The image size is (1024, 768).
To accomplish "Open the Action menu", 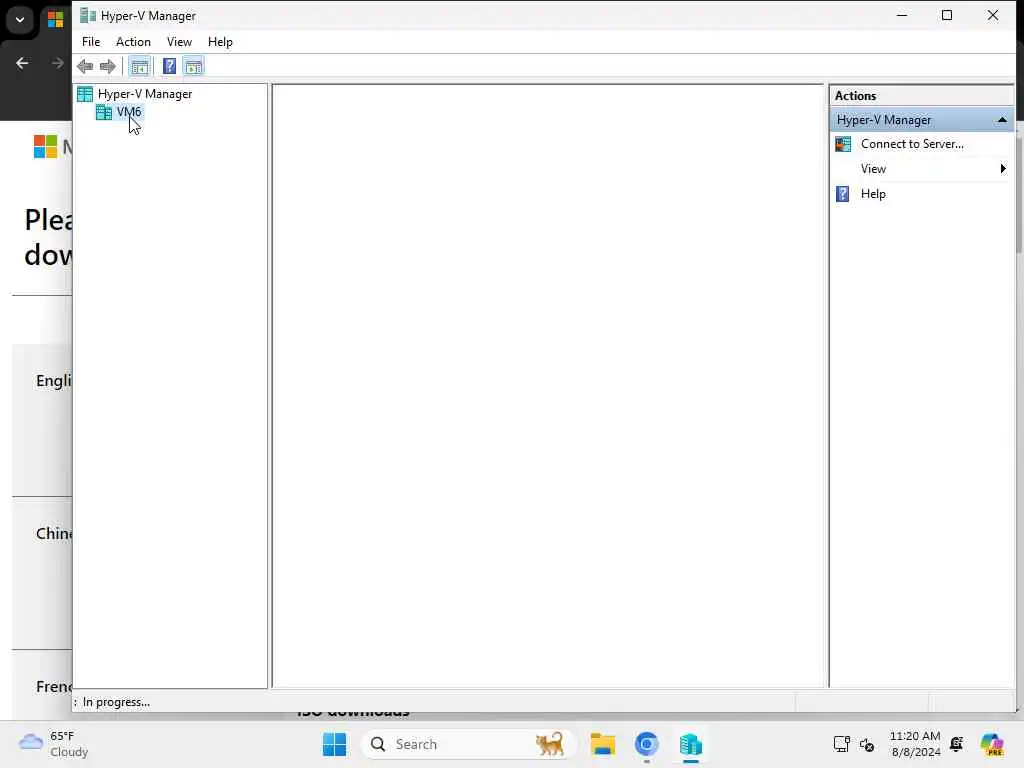I will tap(133, 42).
